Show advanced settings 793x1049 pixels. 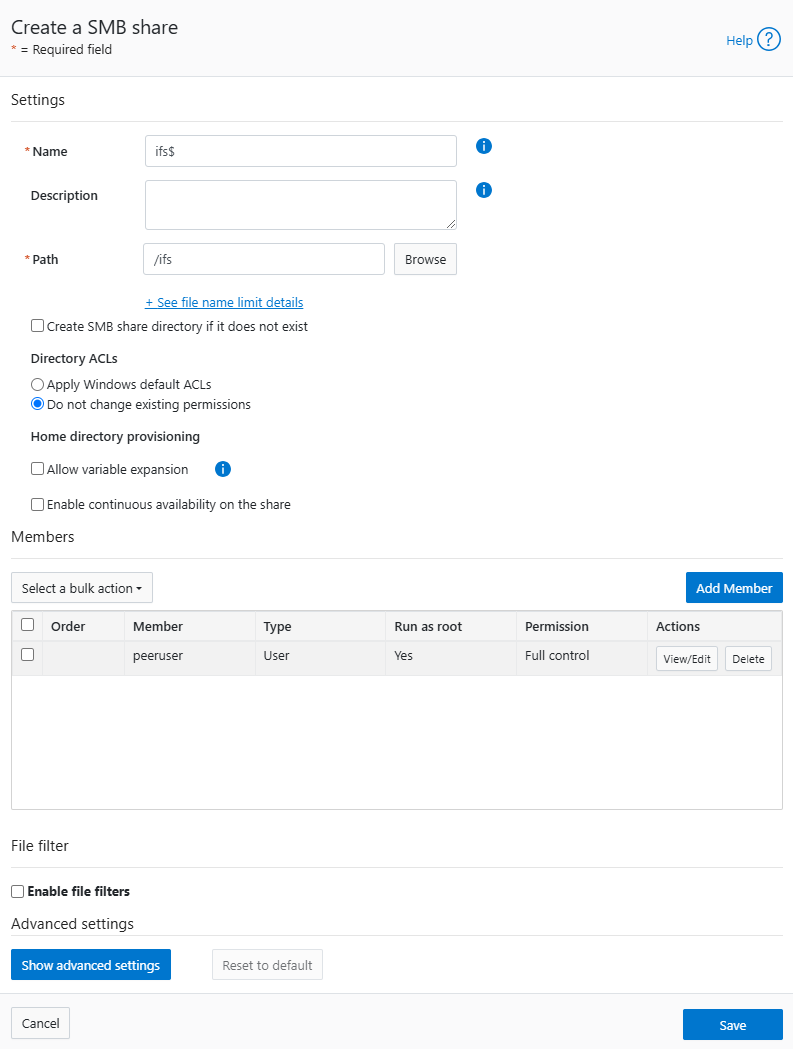tap(90, 964)
